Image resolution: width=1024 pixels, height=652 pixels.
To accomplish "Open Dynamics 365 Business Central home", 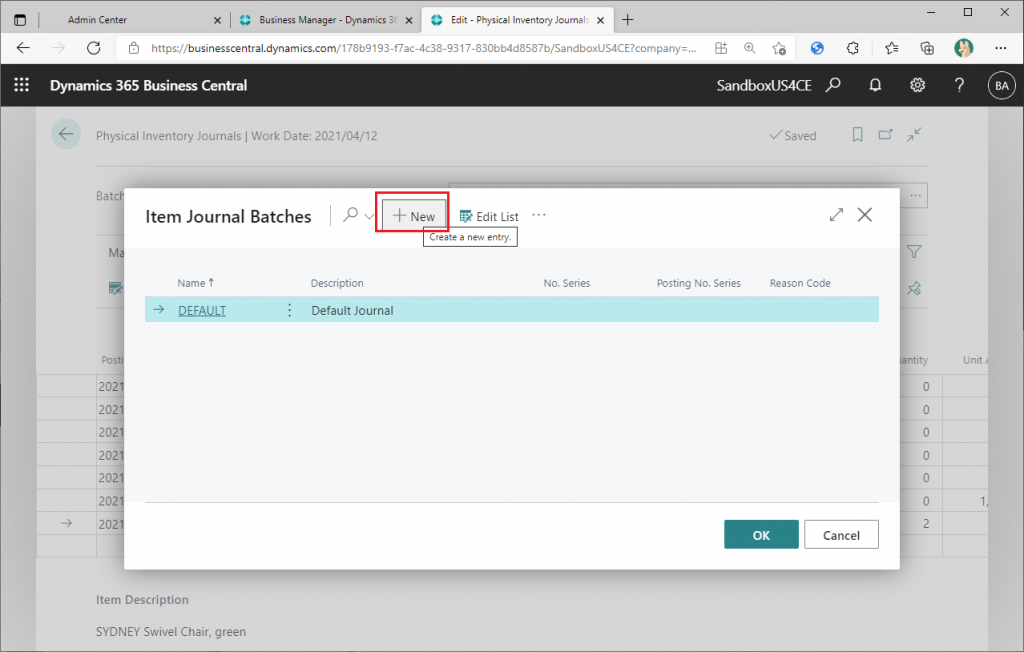I will pos(148,85).
